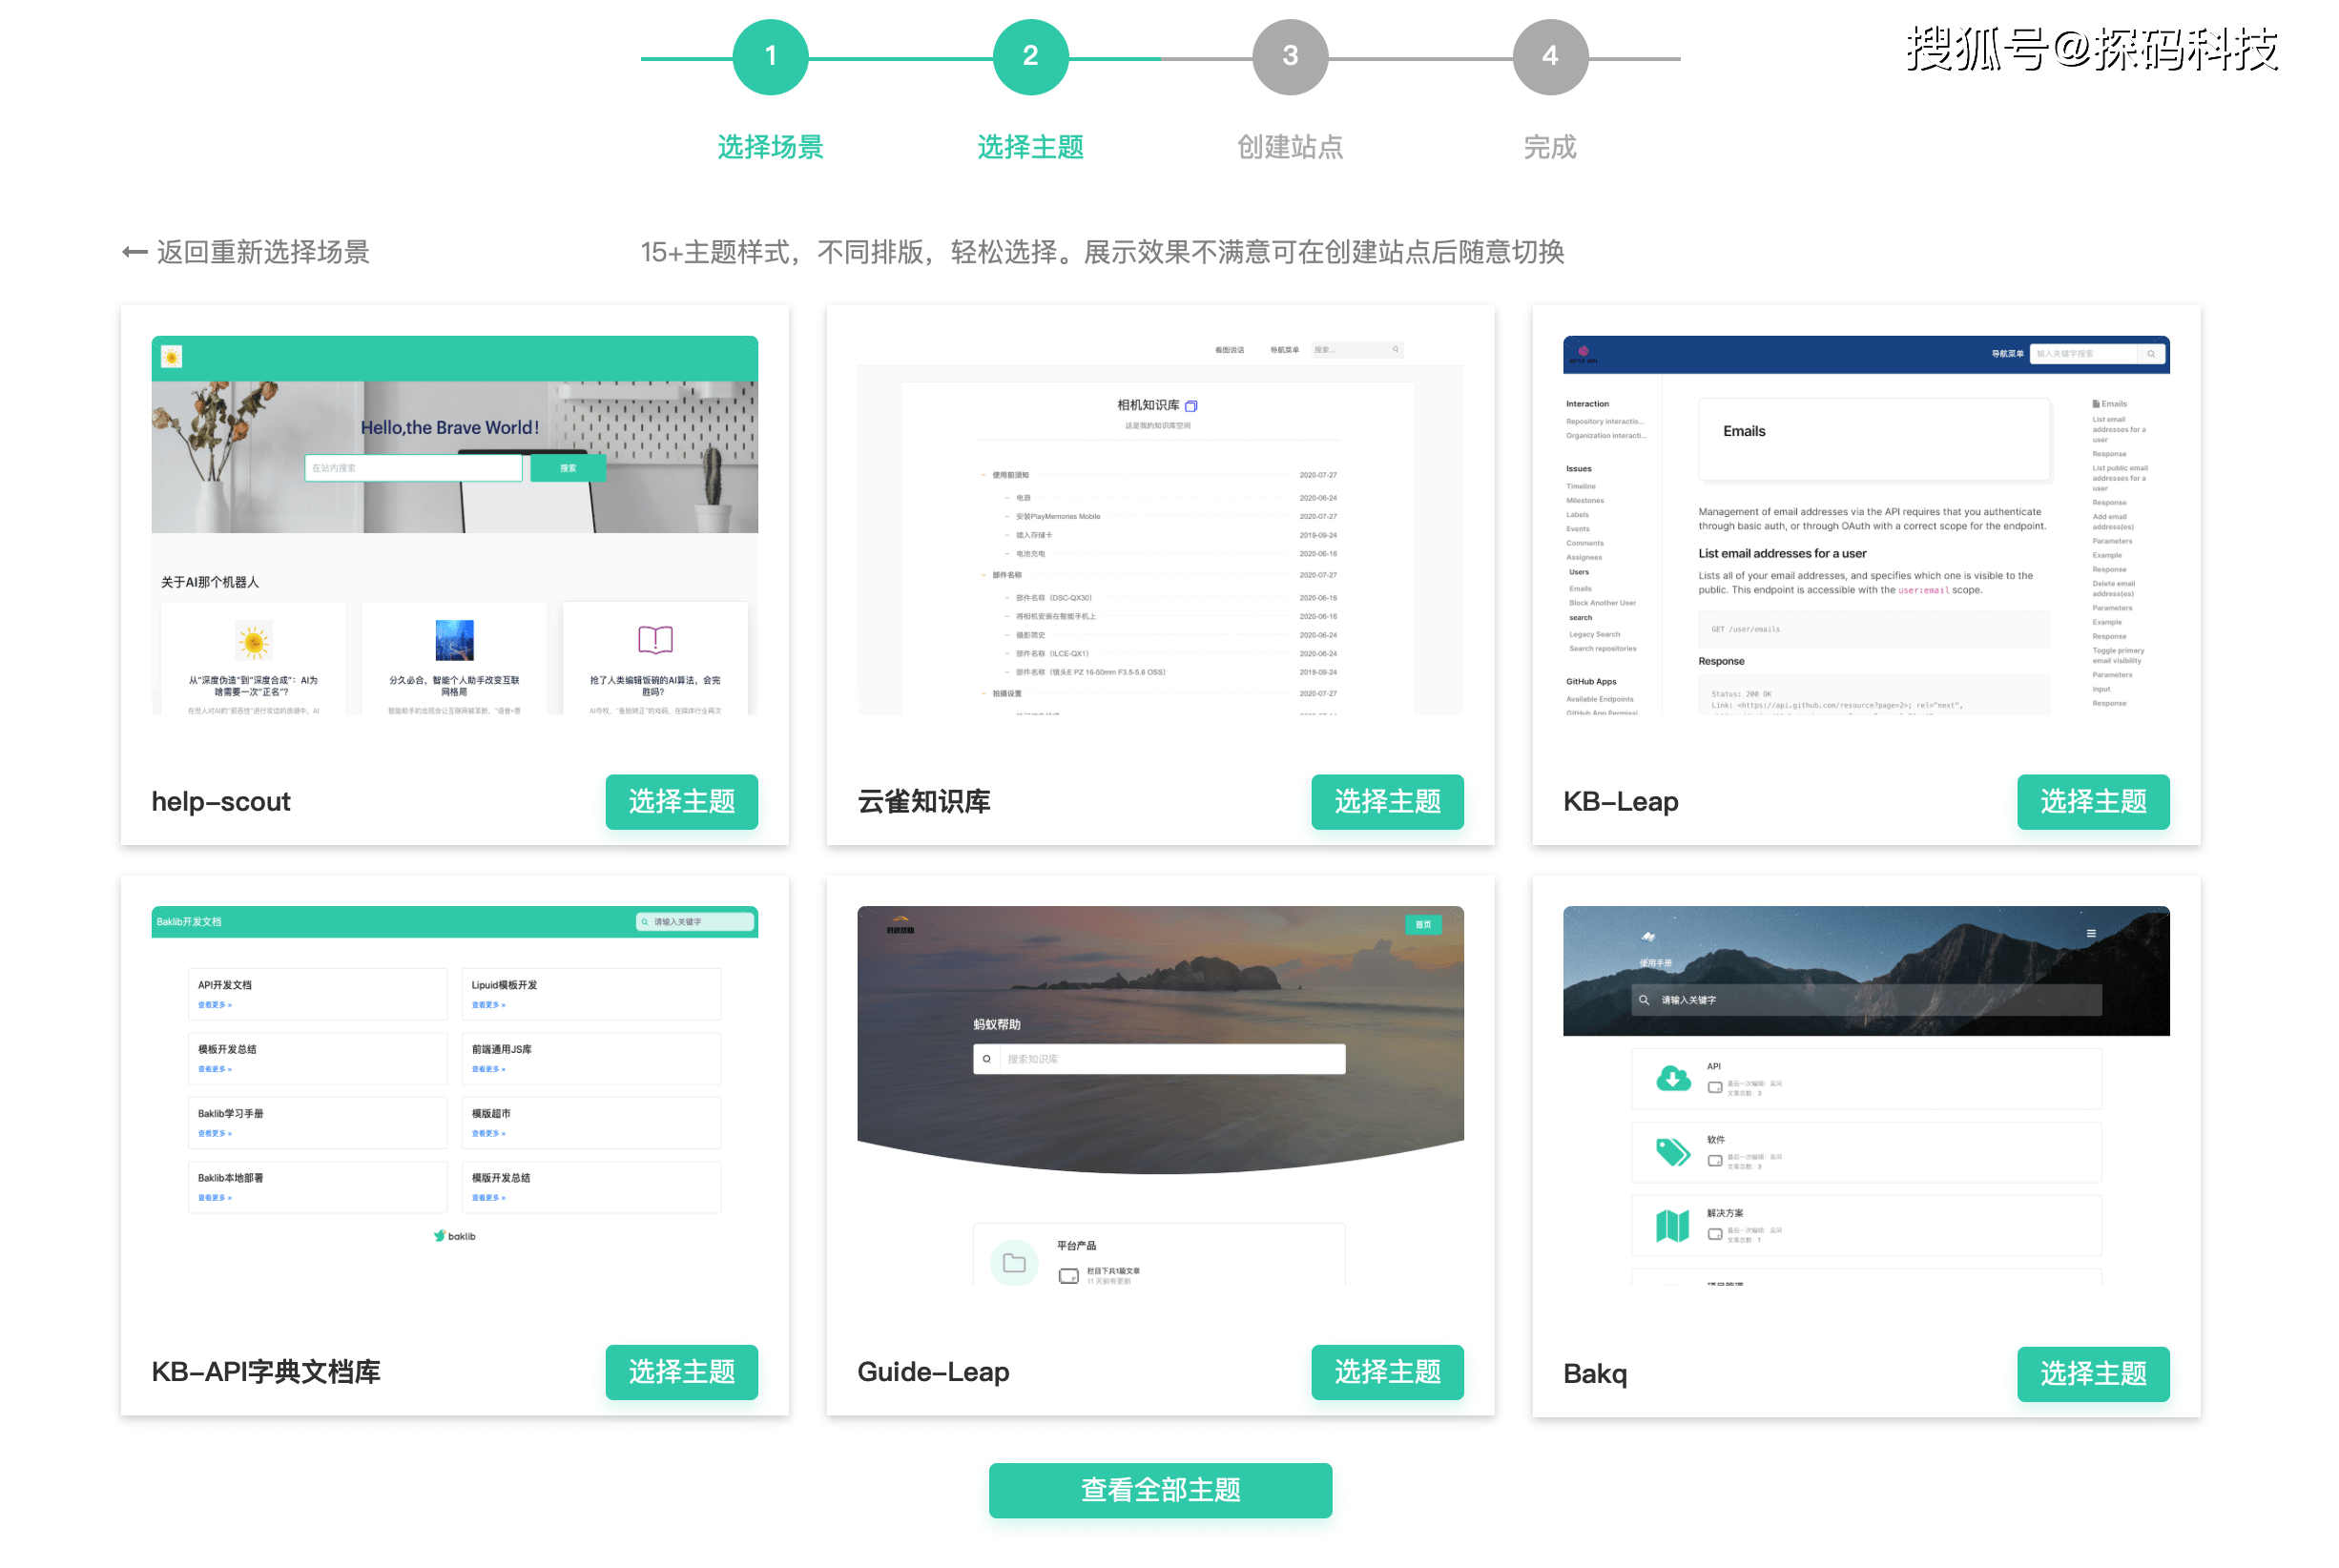This screenshot has width=2339, height=1568.
Task: Choose the 云雀知识库 theme with 选择主题
Action: click(x=1387, y=801)
